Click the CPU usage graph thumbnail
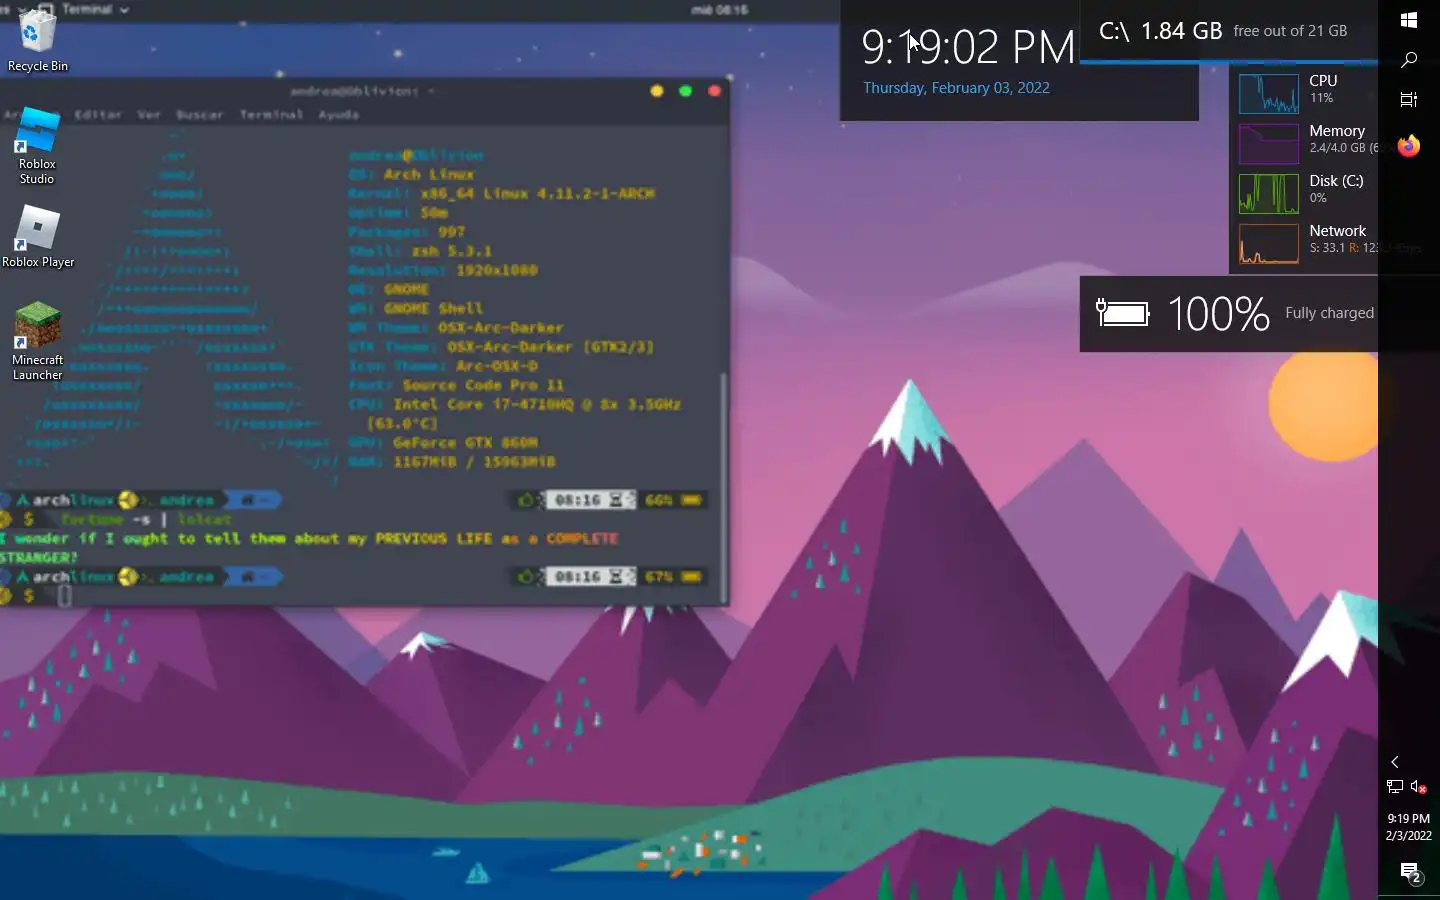 [1269, 94]
